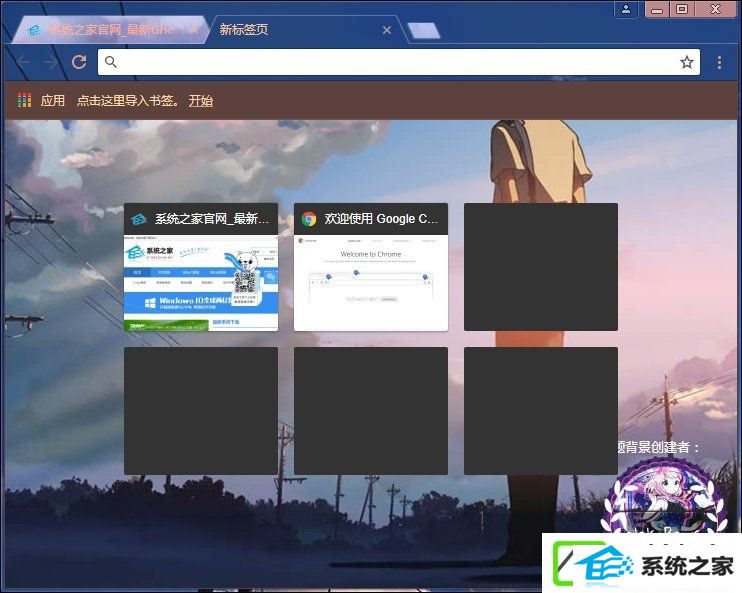Close the 系统之家官网 tab

pos(194,30)
